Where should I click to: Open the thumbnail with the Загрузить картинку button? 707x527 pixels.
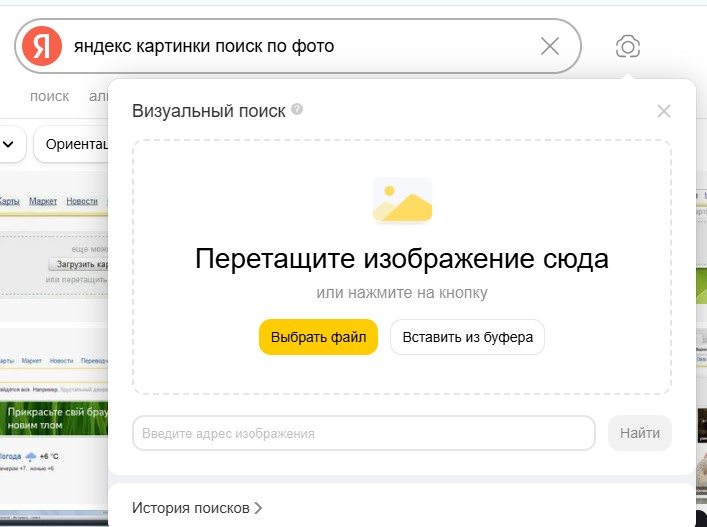click(54, 247)
